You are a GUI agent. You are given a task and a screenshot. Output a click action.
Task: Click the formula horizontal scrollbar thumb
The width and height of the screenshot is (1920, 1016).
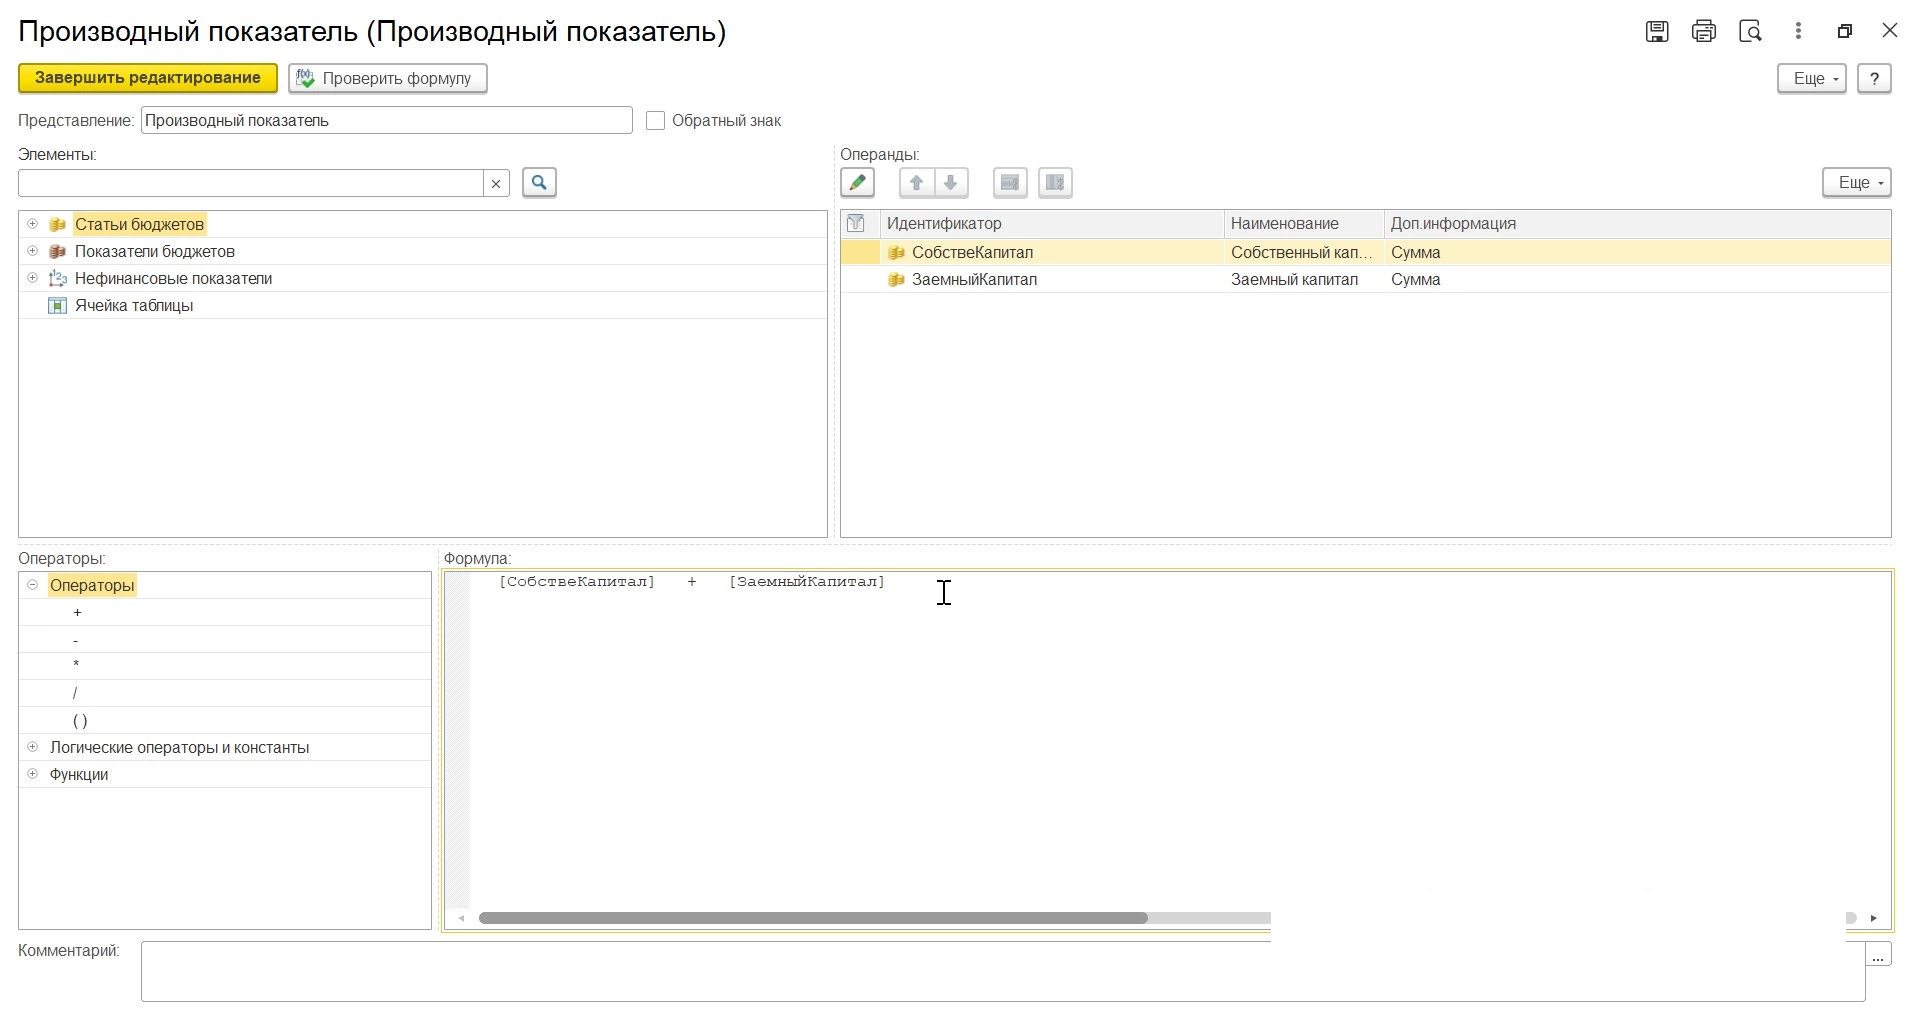click(813, 918)
